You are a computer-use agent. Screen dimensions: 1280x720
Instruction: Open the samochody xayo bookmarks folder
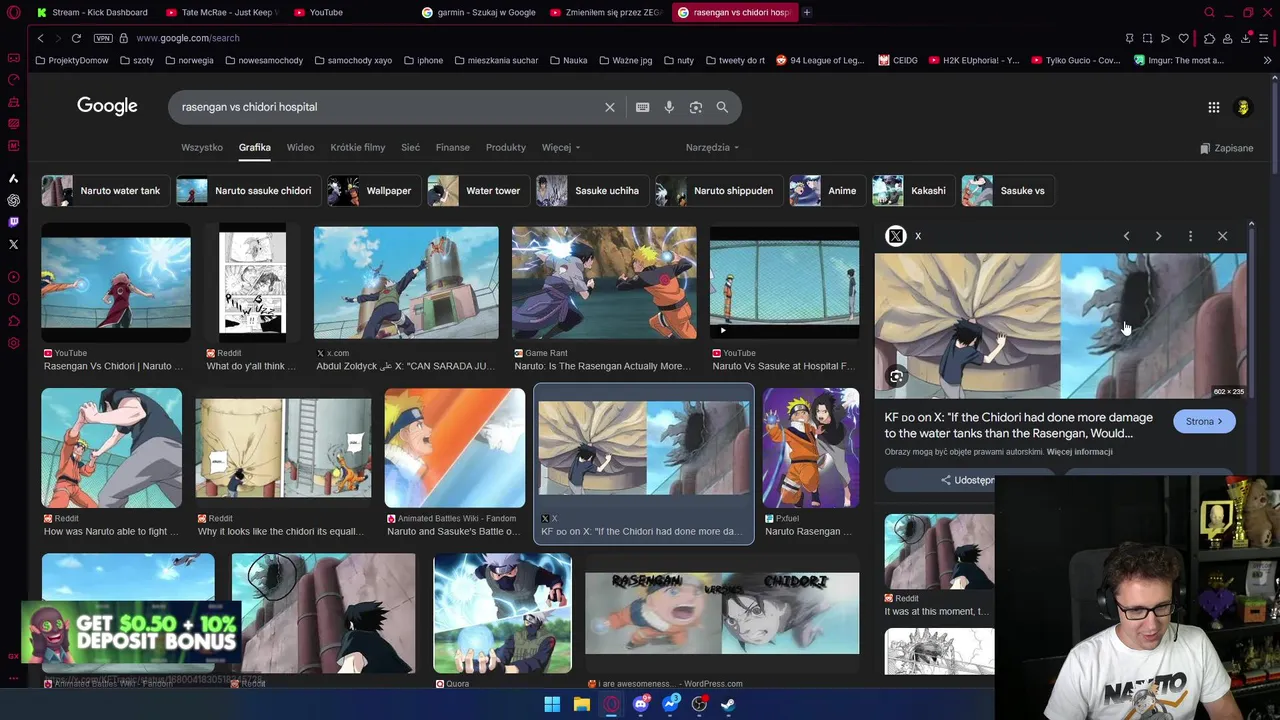tap(353, 60)
